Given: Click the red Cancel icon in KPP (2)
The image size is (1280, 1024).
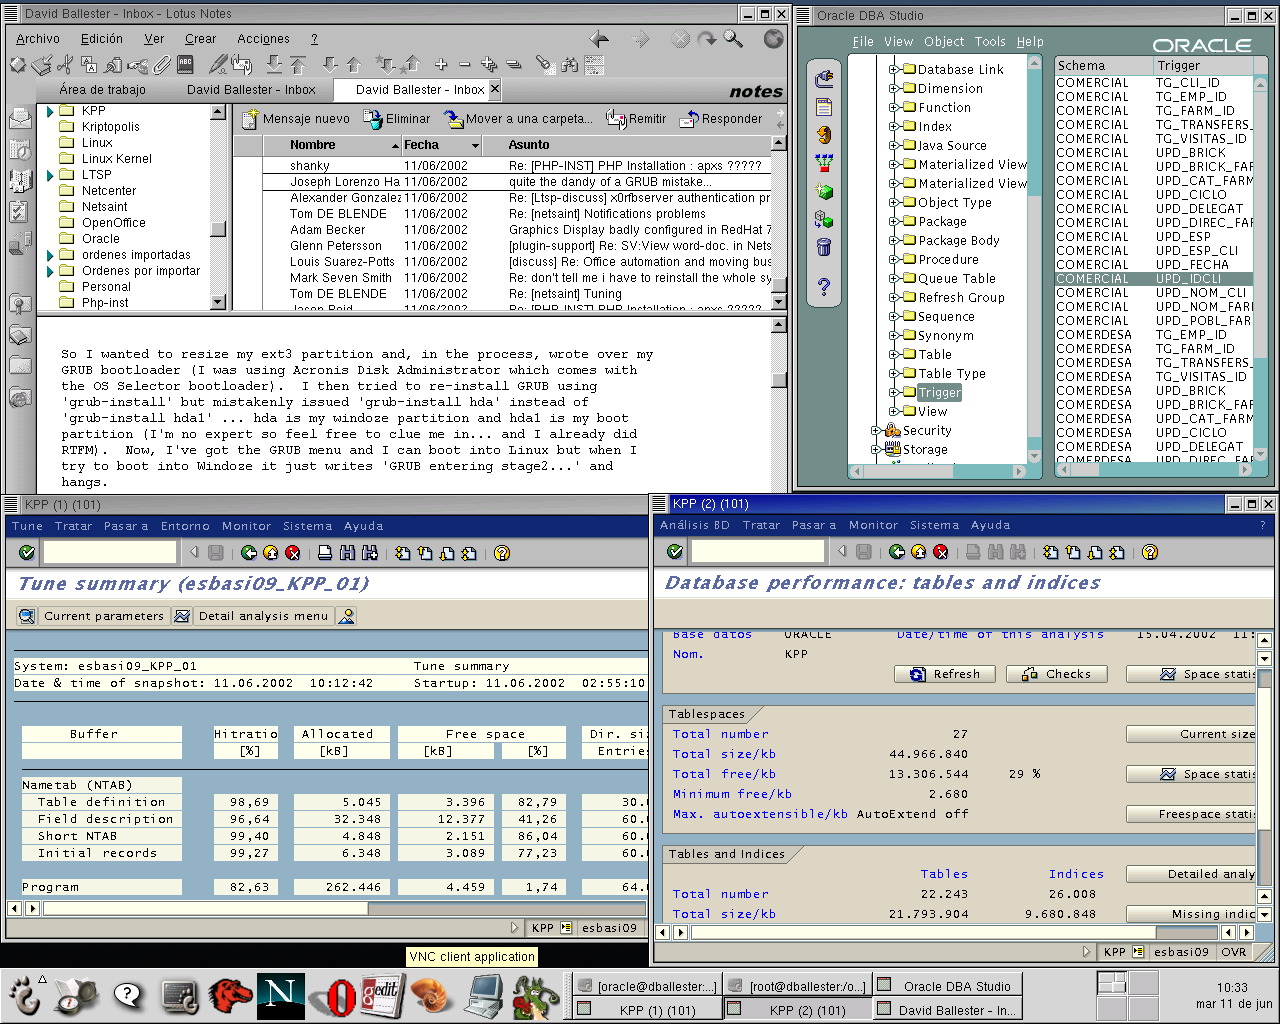Looking at the screenshot, I should tap(941, 551).
